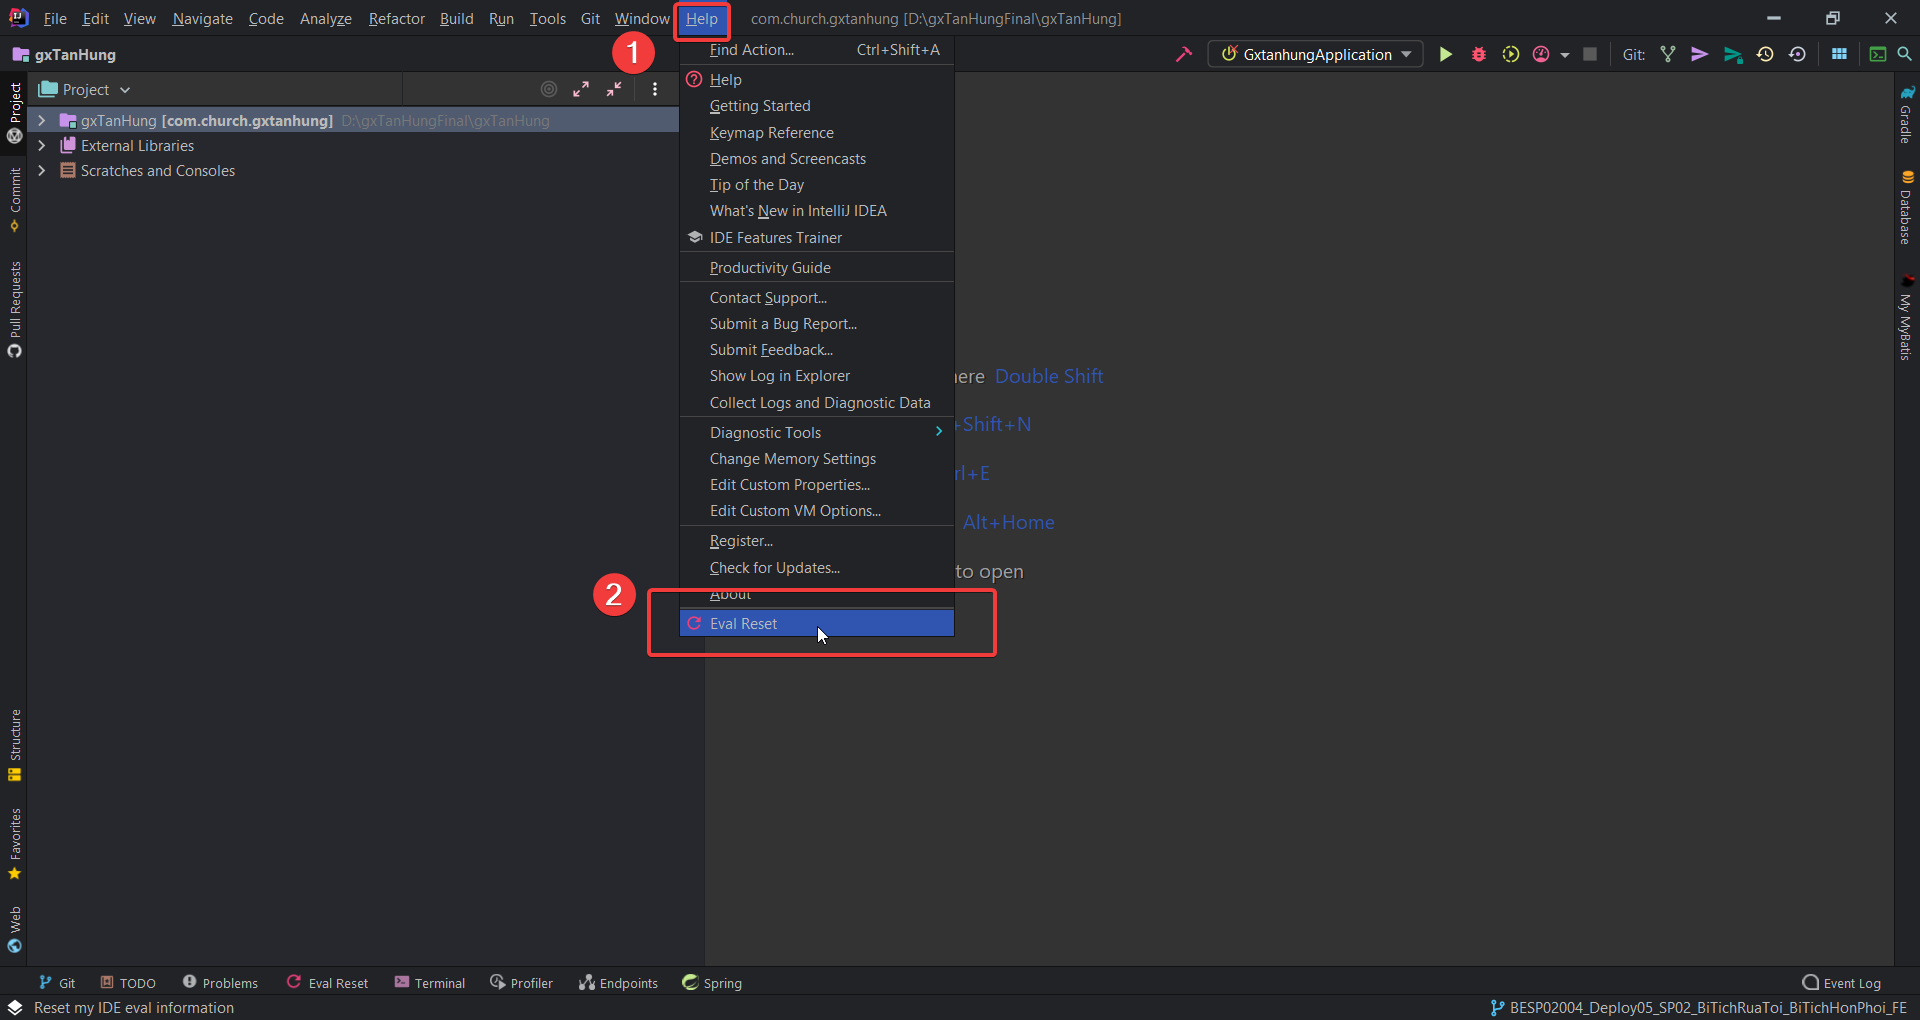This screenshot has height=1020, width=1920.
Task: Open Git Show History clock icon
Action: (x=1765, y=55)
